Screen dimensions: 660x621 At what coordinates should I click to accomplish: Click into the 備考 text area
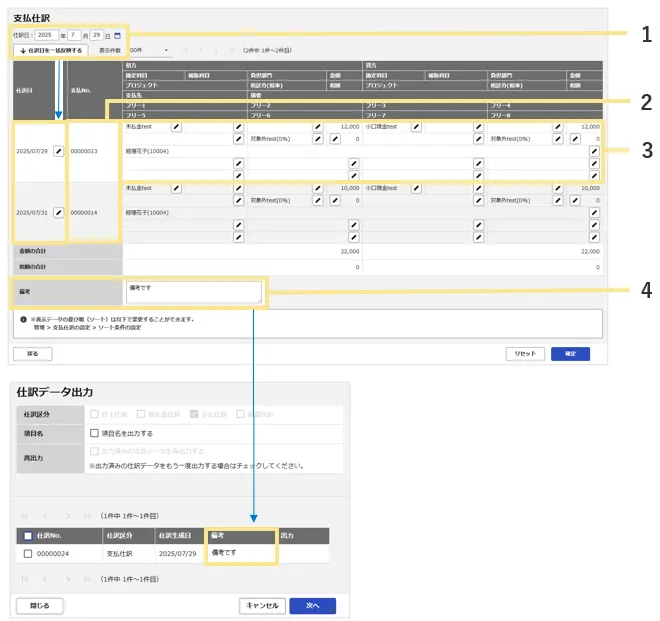[193, 291]
